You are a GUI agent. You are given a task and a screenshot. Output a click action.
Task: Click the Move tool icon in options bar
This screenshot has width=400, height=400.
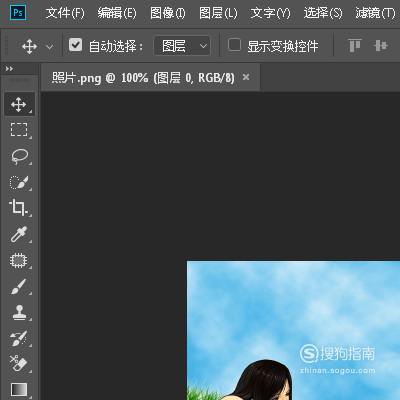tap(29, 46)
